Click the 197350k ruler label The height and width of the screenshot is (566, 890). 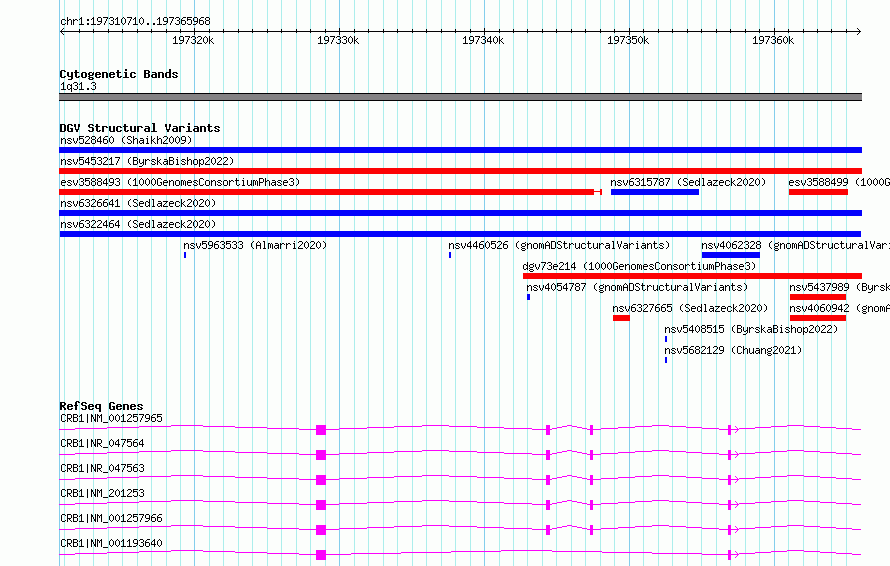[628, 40]
